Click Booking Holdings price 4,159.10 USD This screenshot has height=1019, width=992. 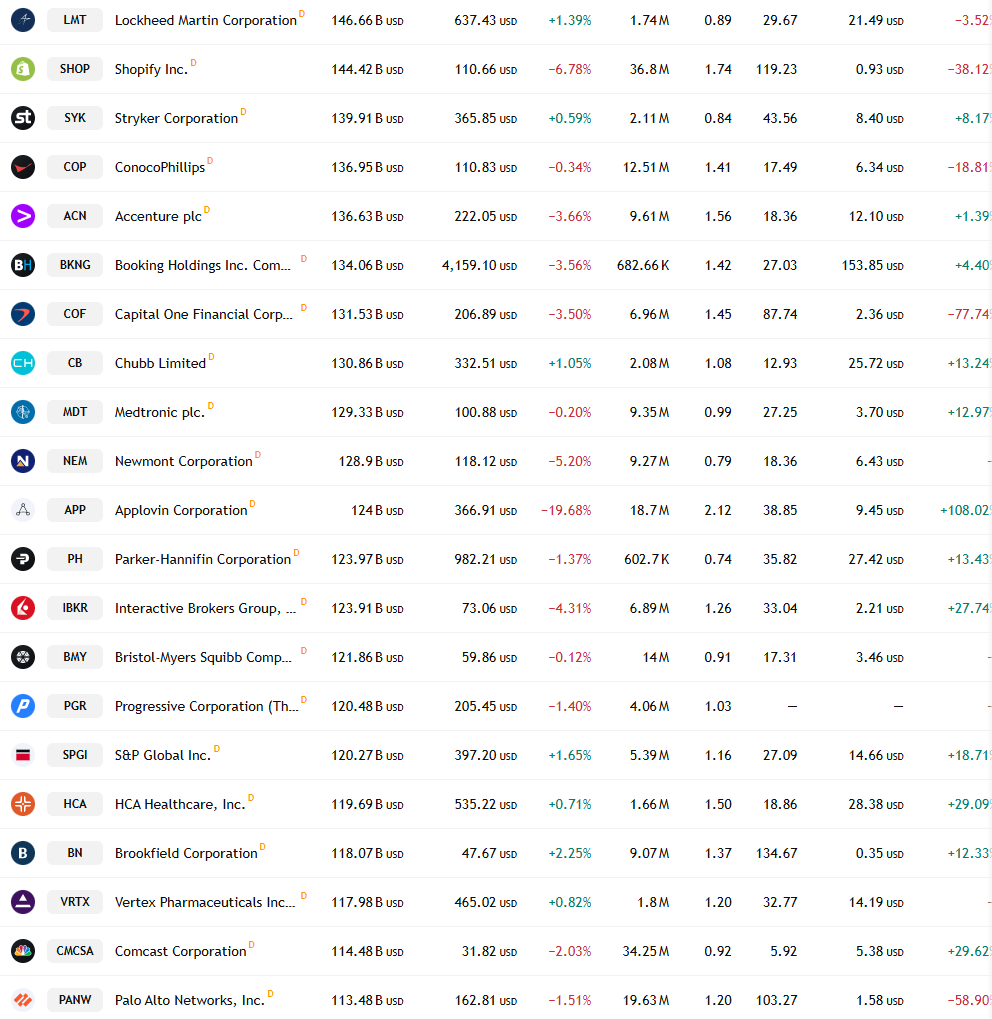pos(479,266)
